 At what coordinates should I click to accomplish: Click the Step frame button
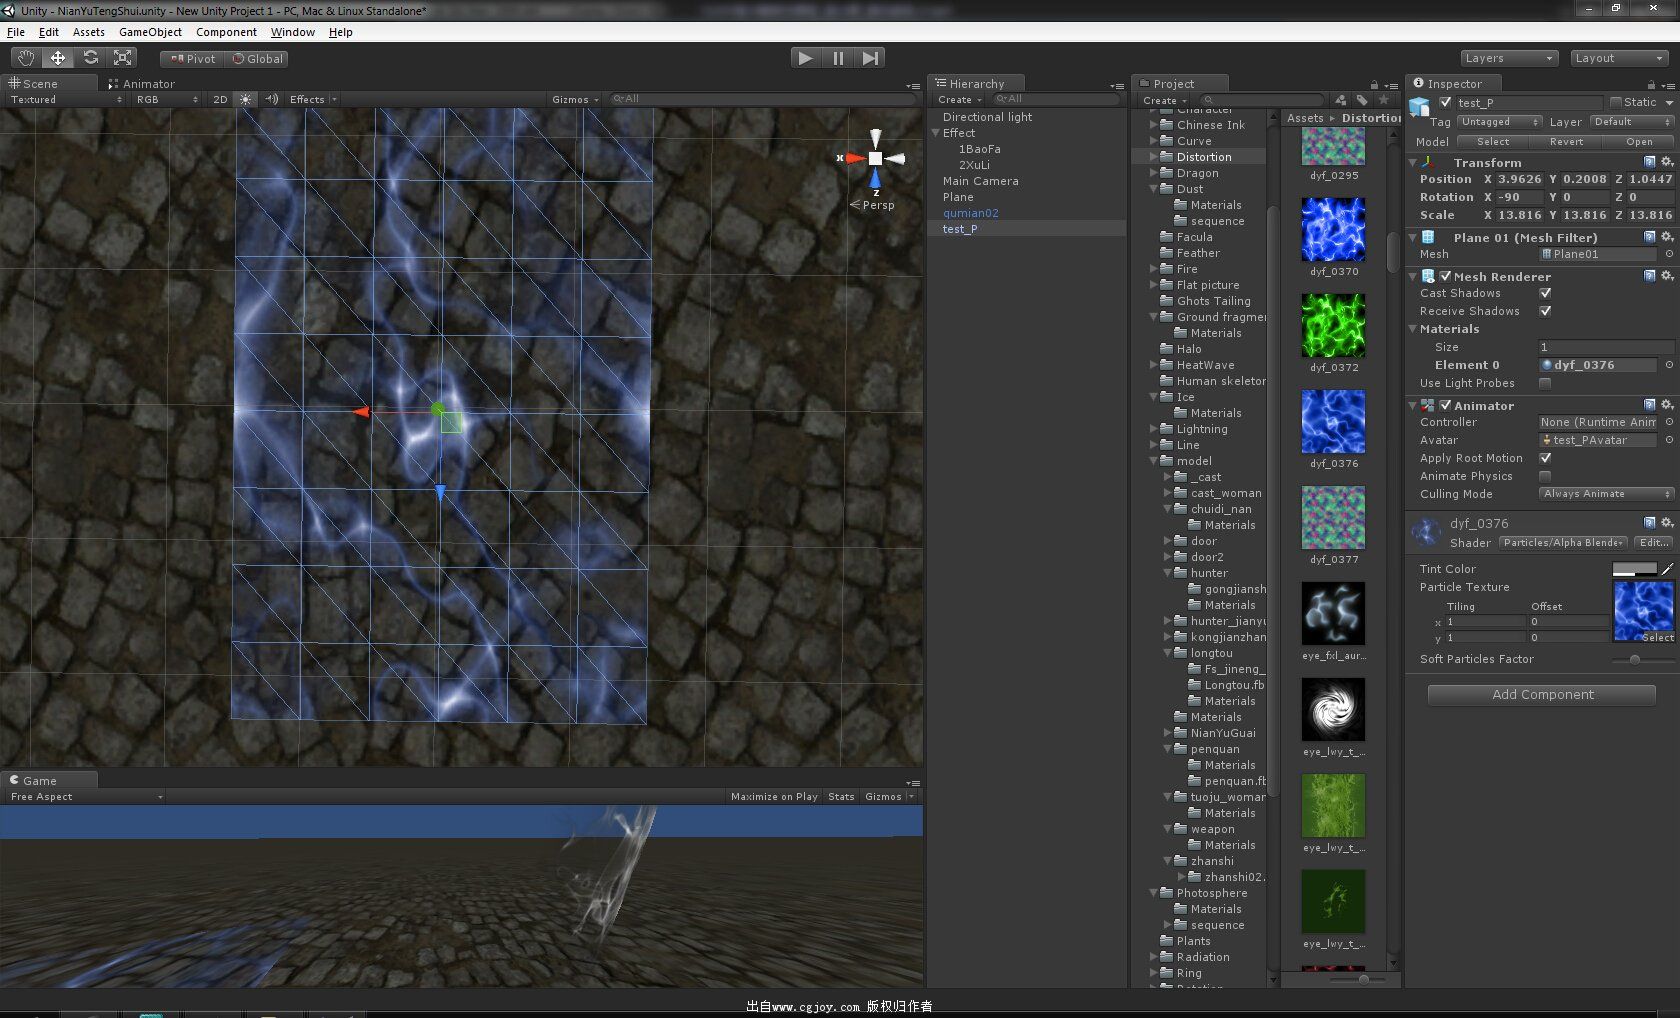(871, 58)
